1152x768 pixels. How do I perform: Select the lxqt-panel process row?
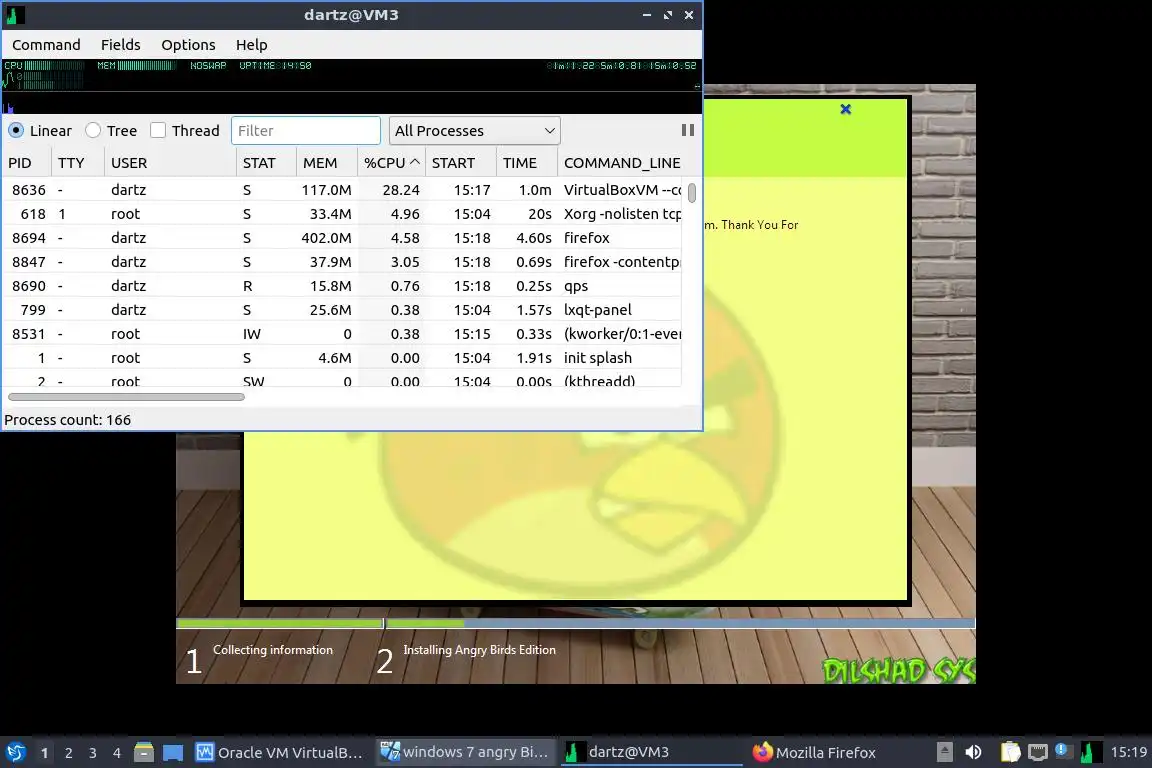pos(342,310)
